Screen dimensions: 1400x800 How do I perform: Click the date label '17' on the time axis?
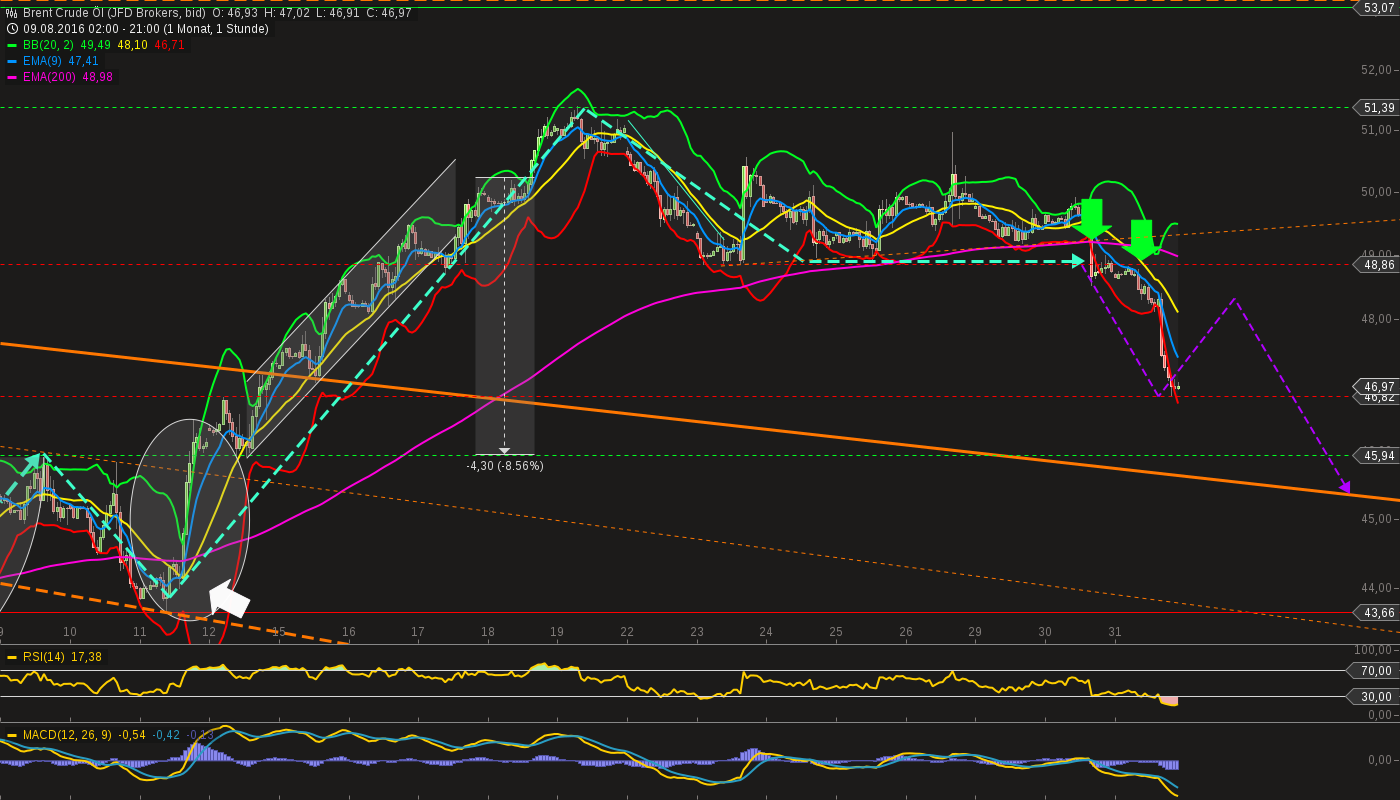click(x=417, y=632)
